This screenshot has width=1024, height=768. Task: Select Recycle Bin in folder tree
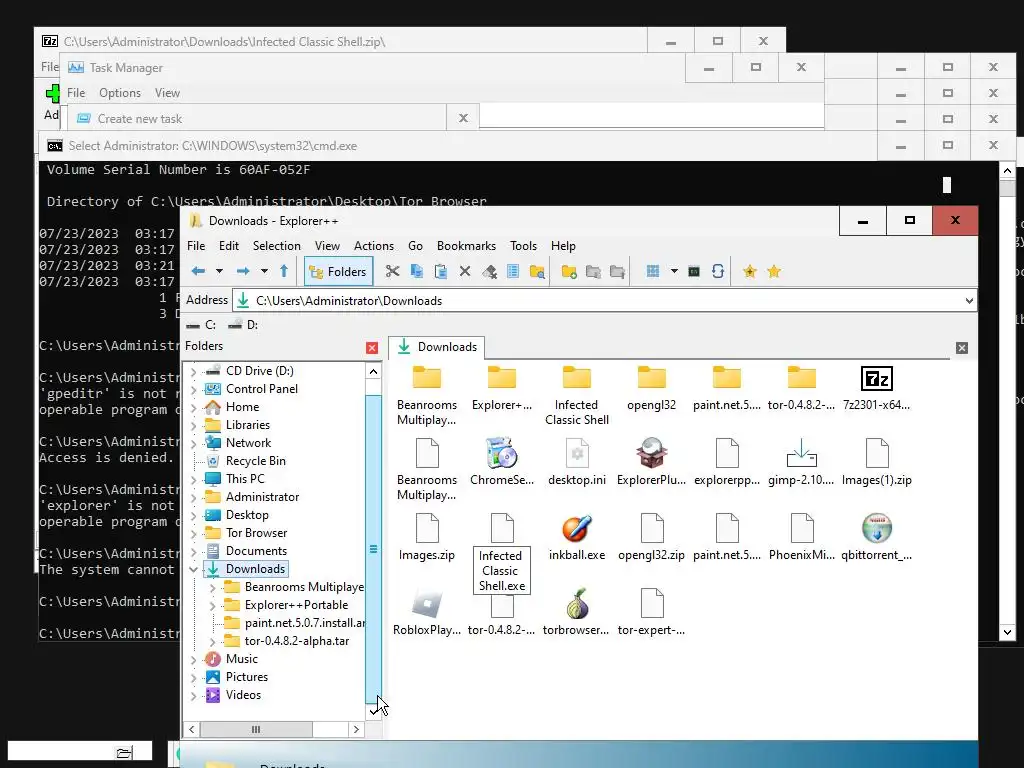tap(255, 461)
